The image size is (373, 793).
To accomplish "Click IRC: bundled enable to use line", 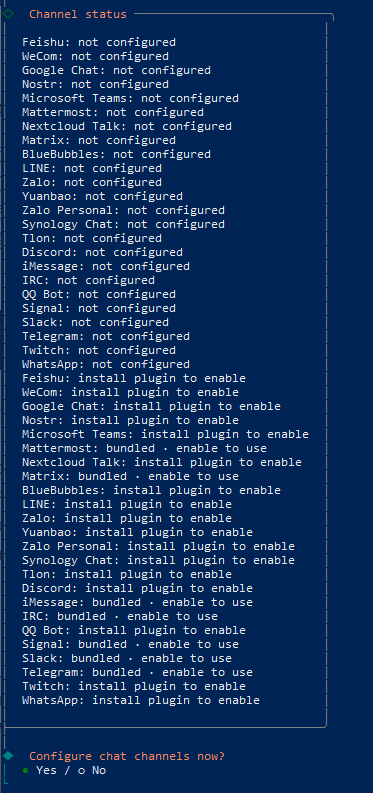I will coord(120,616).
